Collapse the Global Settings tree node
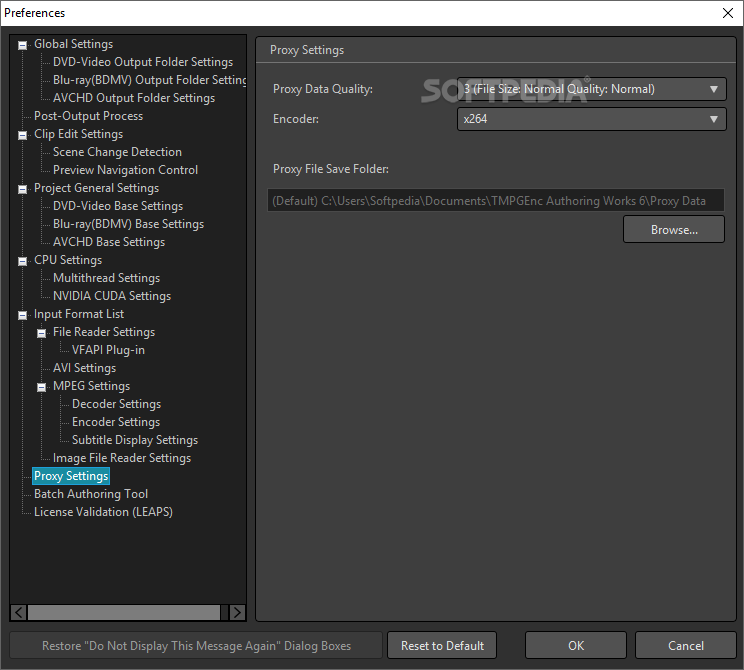This screenshot has width=744, height=670. point(22,45)
